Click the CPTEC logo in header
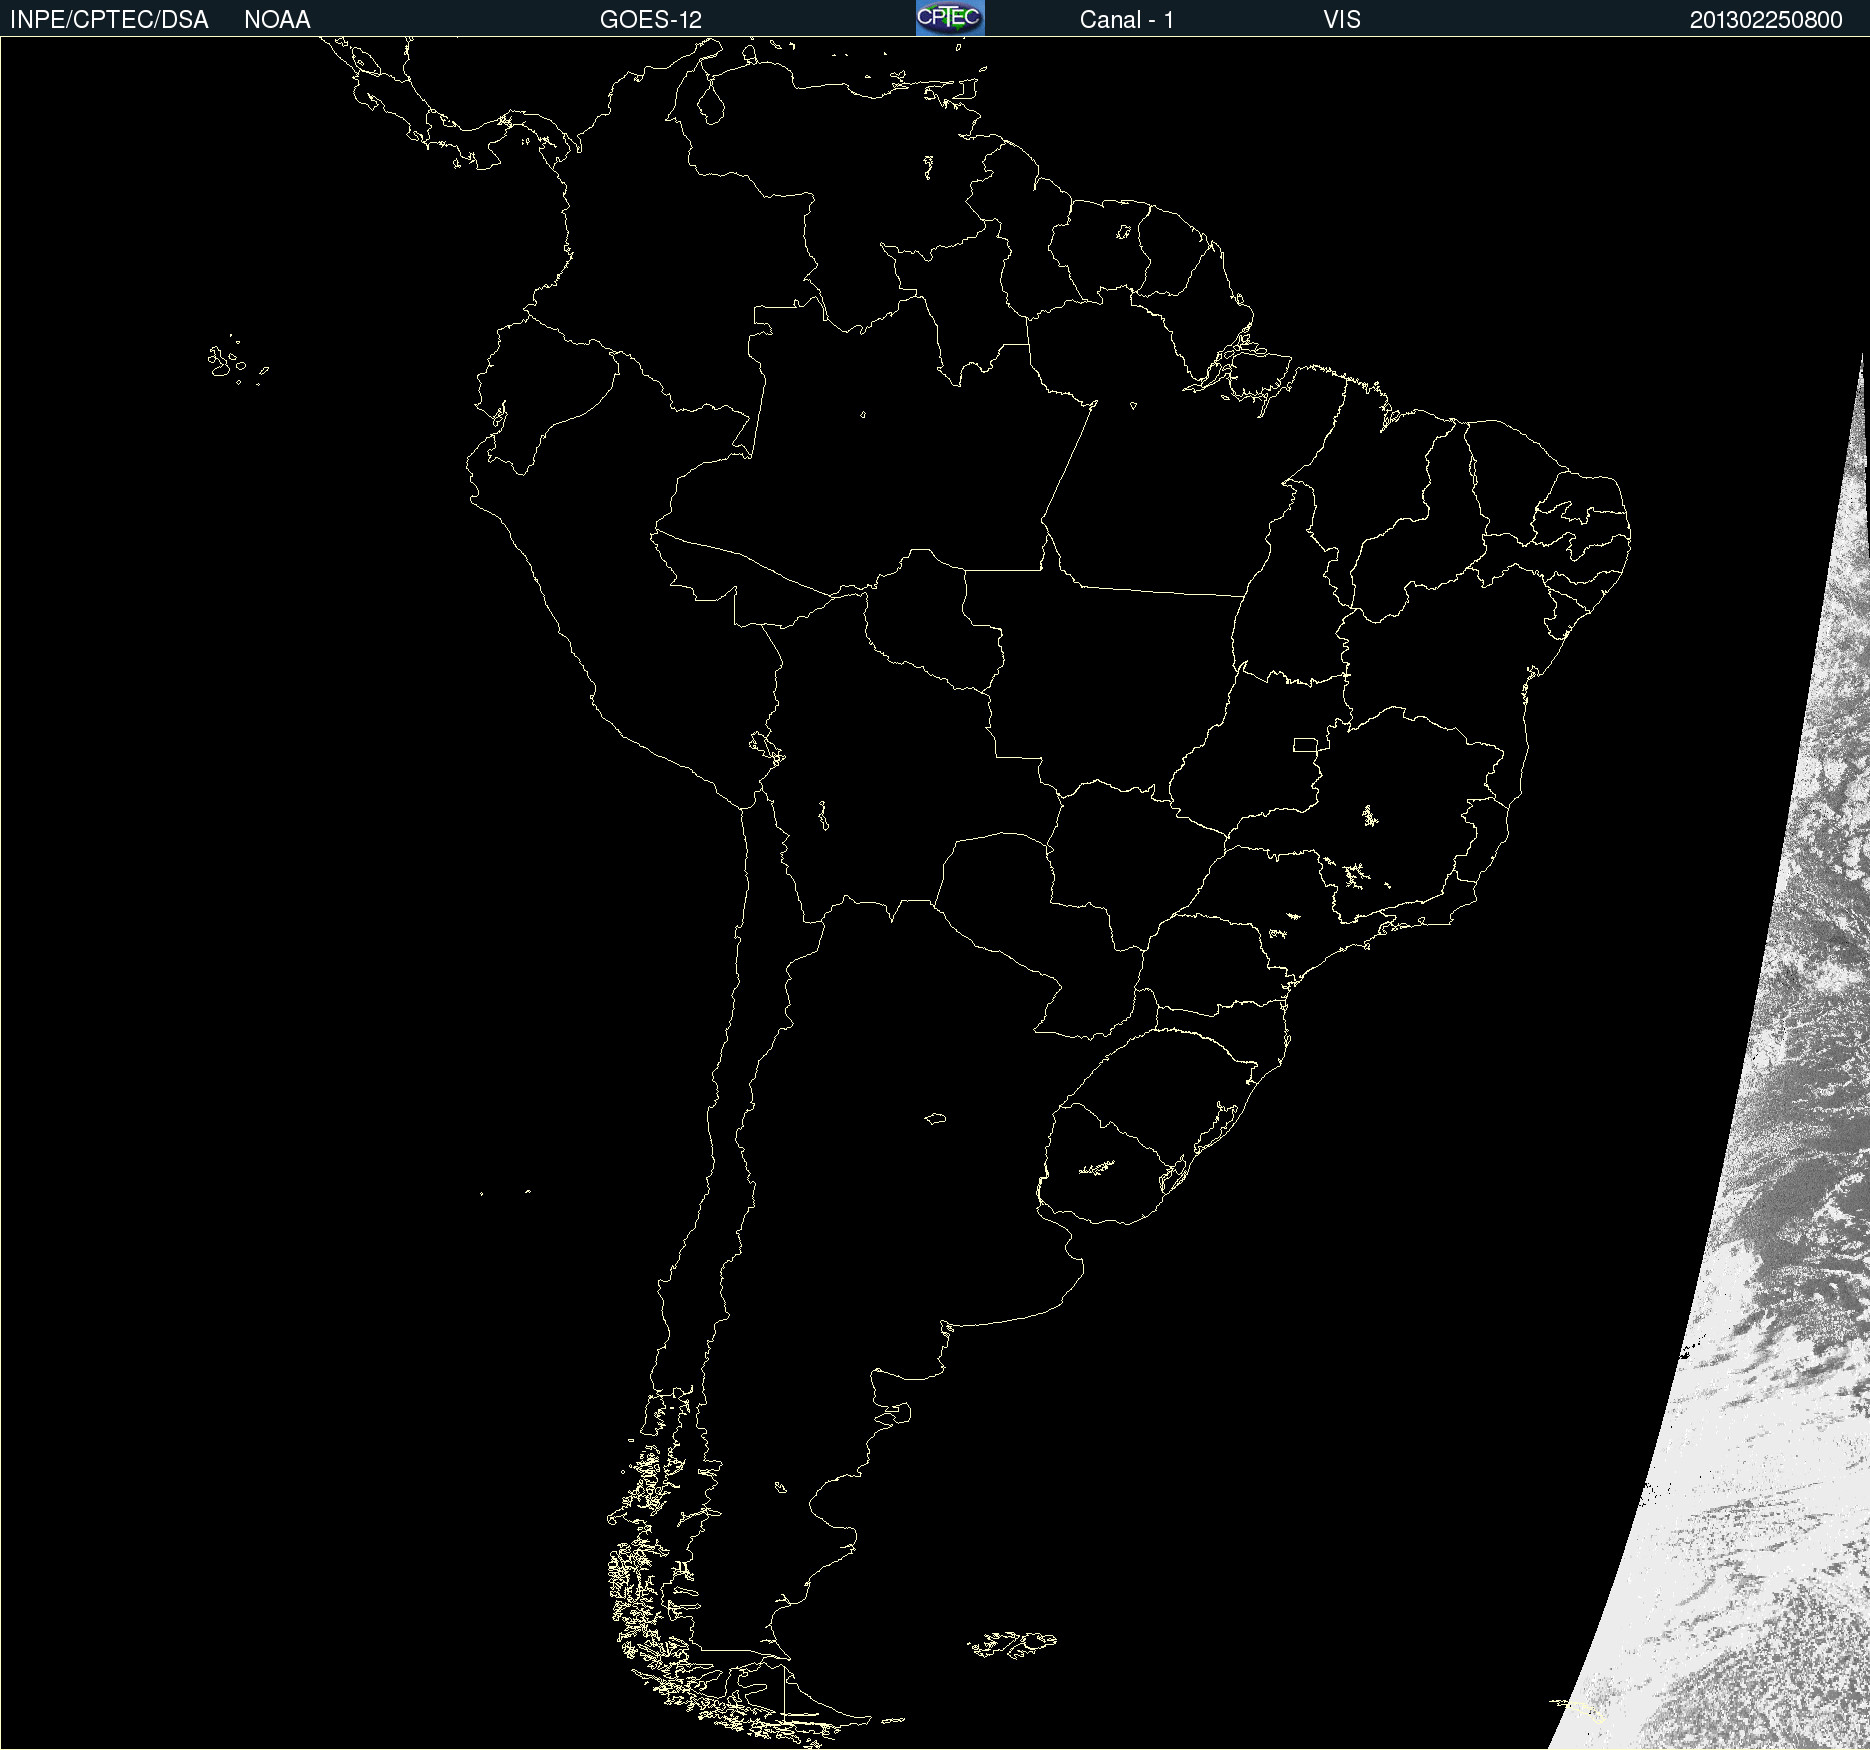Viewport: 1870px width, 1750px height. pos(950,18)
